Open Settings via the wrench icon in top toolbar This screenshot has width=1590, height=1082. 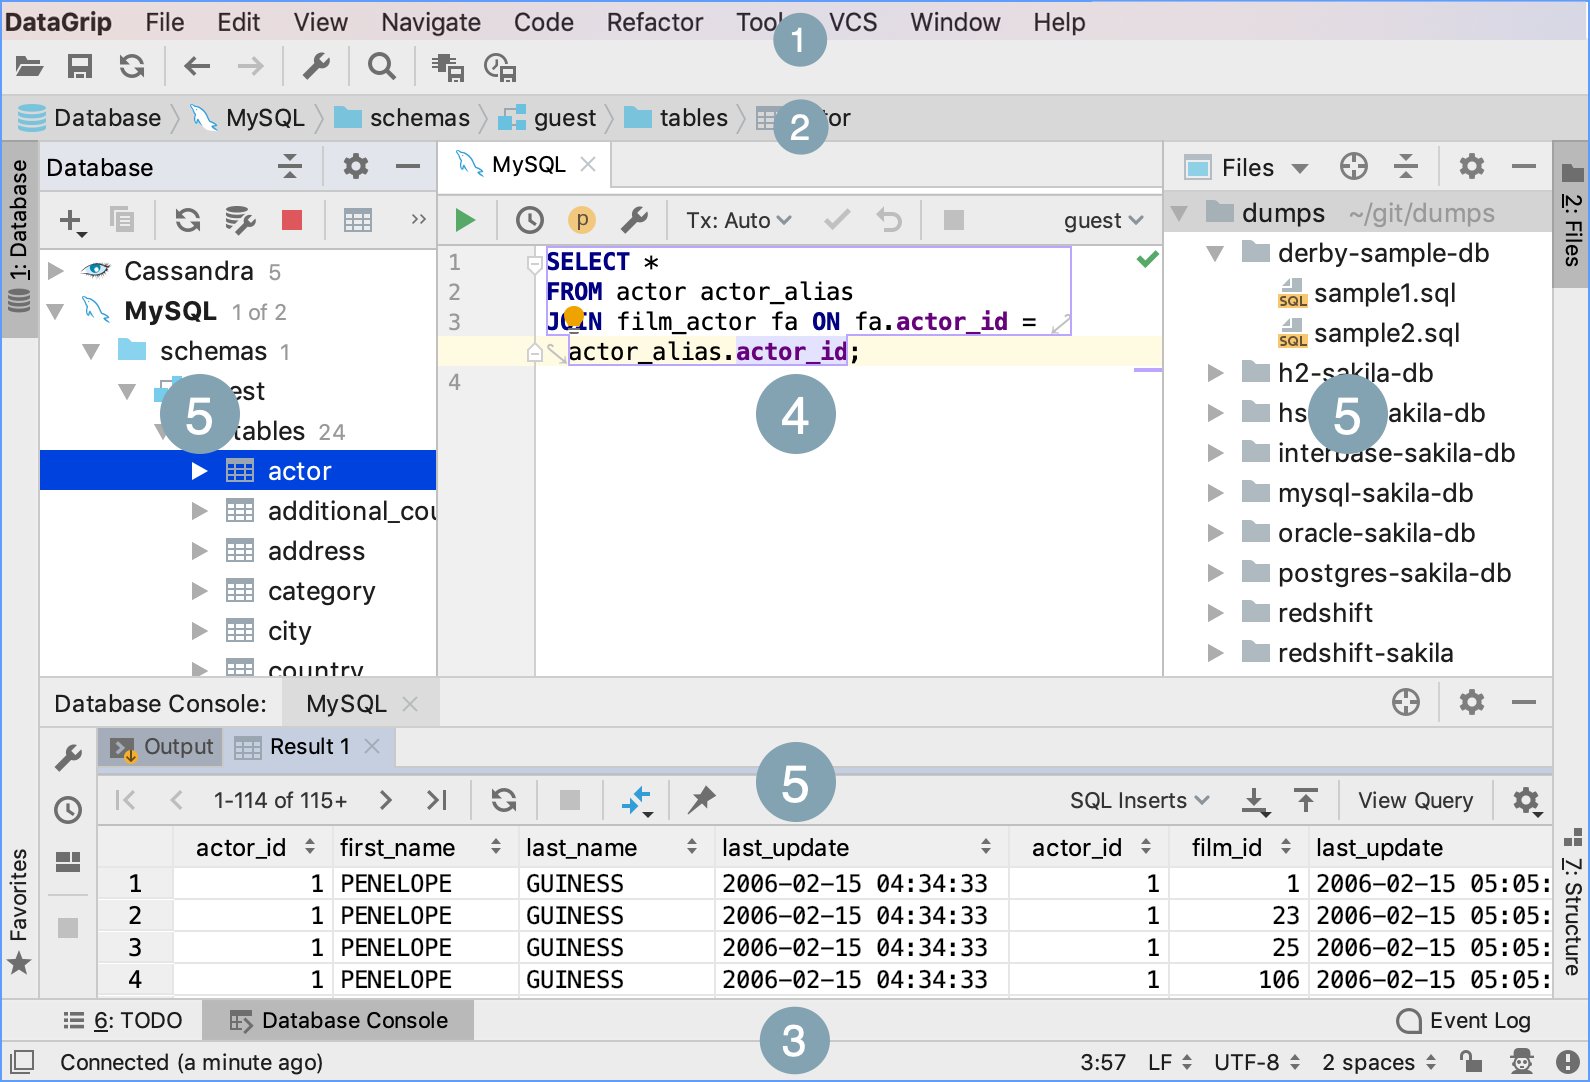click(316, 67)
